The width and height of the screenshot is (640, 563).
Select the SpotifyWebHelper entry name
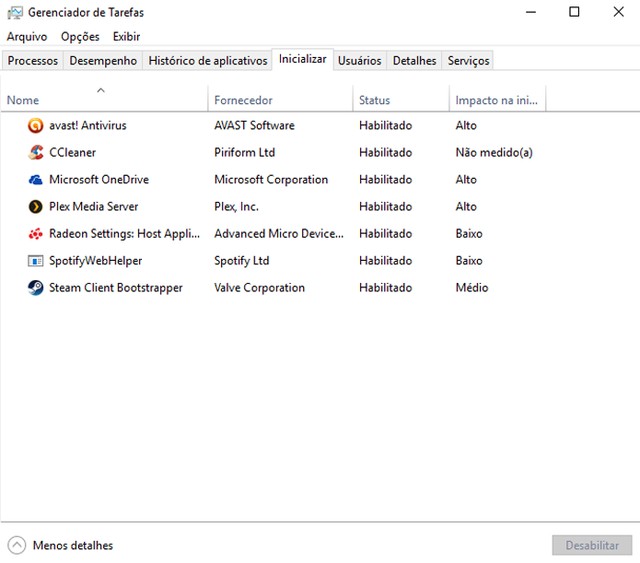(96, 260)
